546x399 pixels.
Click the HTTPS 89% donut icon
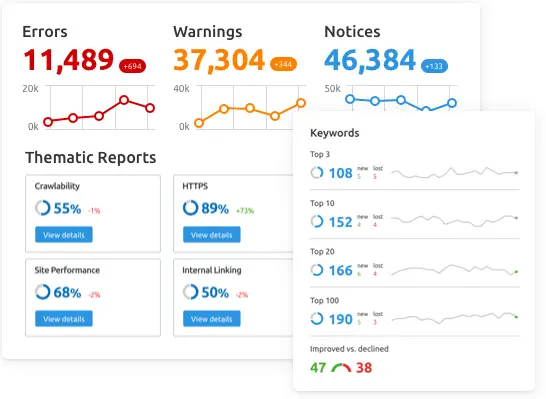pos(190,208)
